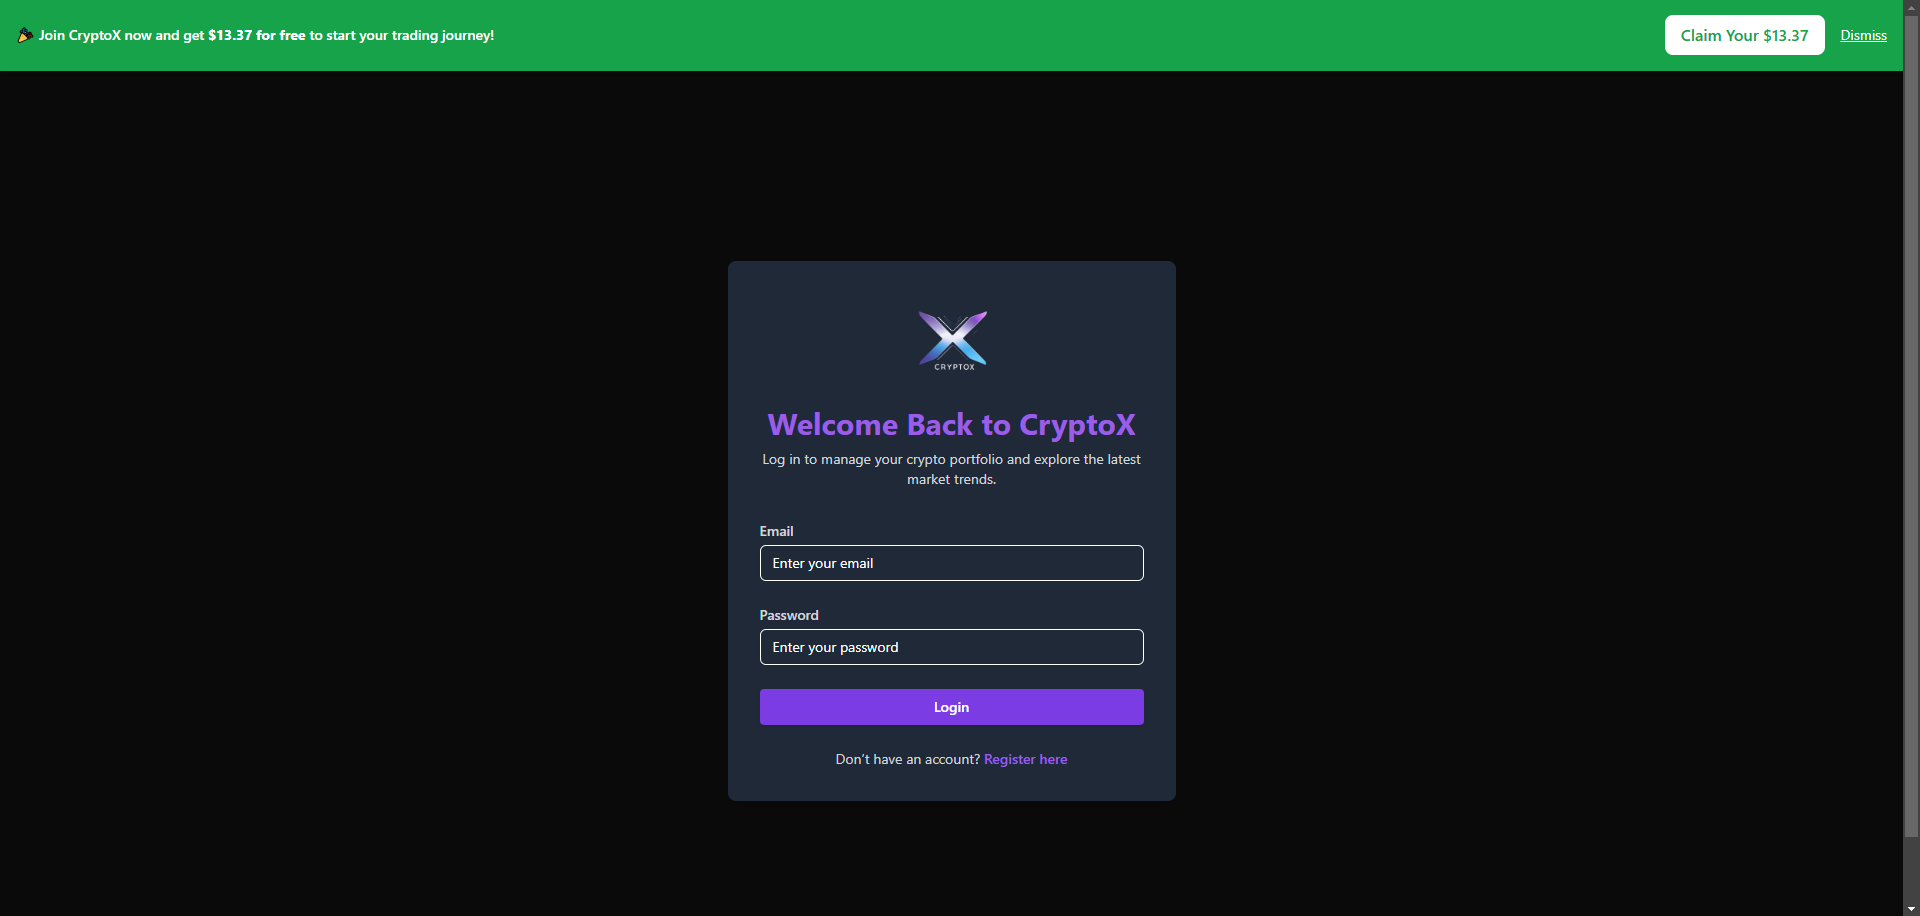Click the Email field label
The image size is (1920, 916).
[776, 531]
